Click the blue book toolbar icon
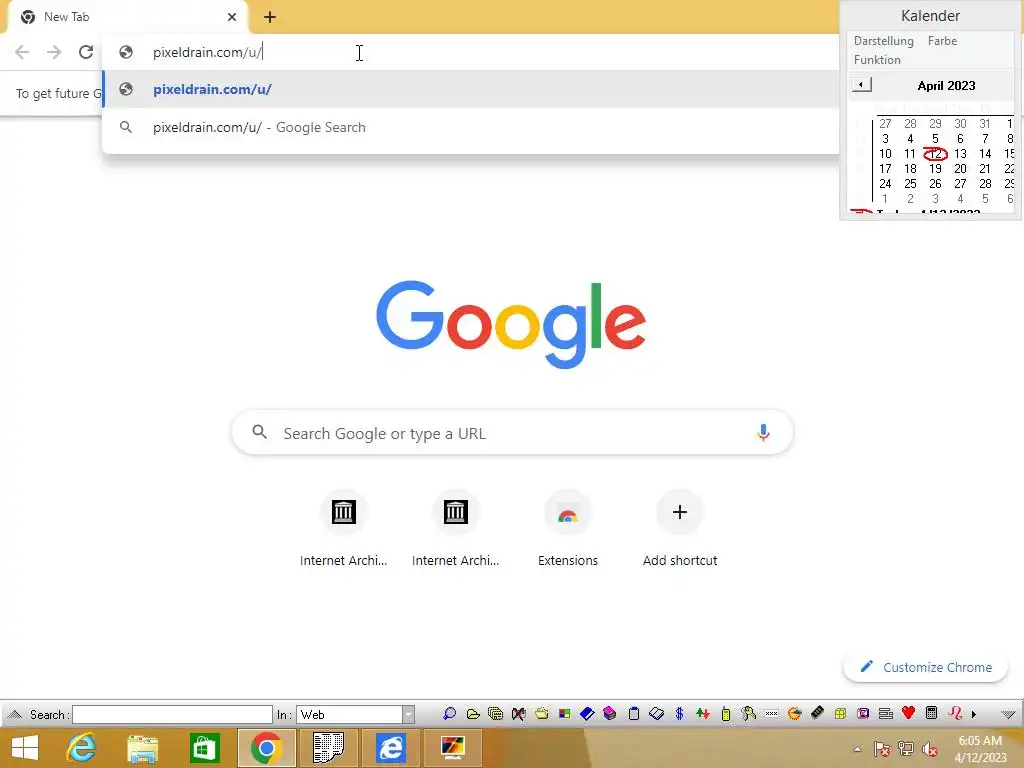This screenshot has width=1024, height=768. coord(587,714)
